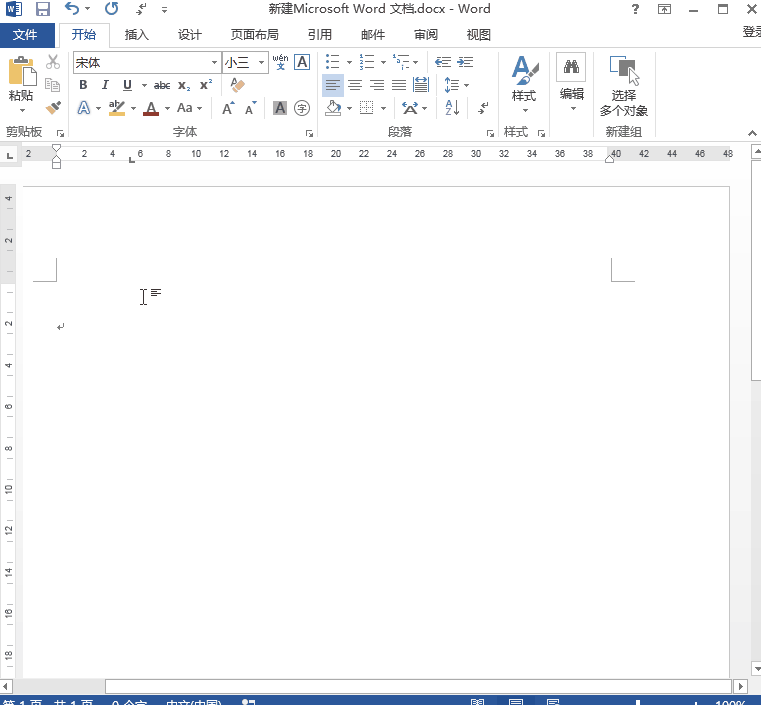
Task: Switch to the 引用 tab
Action: tap(320, 35)
